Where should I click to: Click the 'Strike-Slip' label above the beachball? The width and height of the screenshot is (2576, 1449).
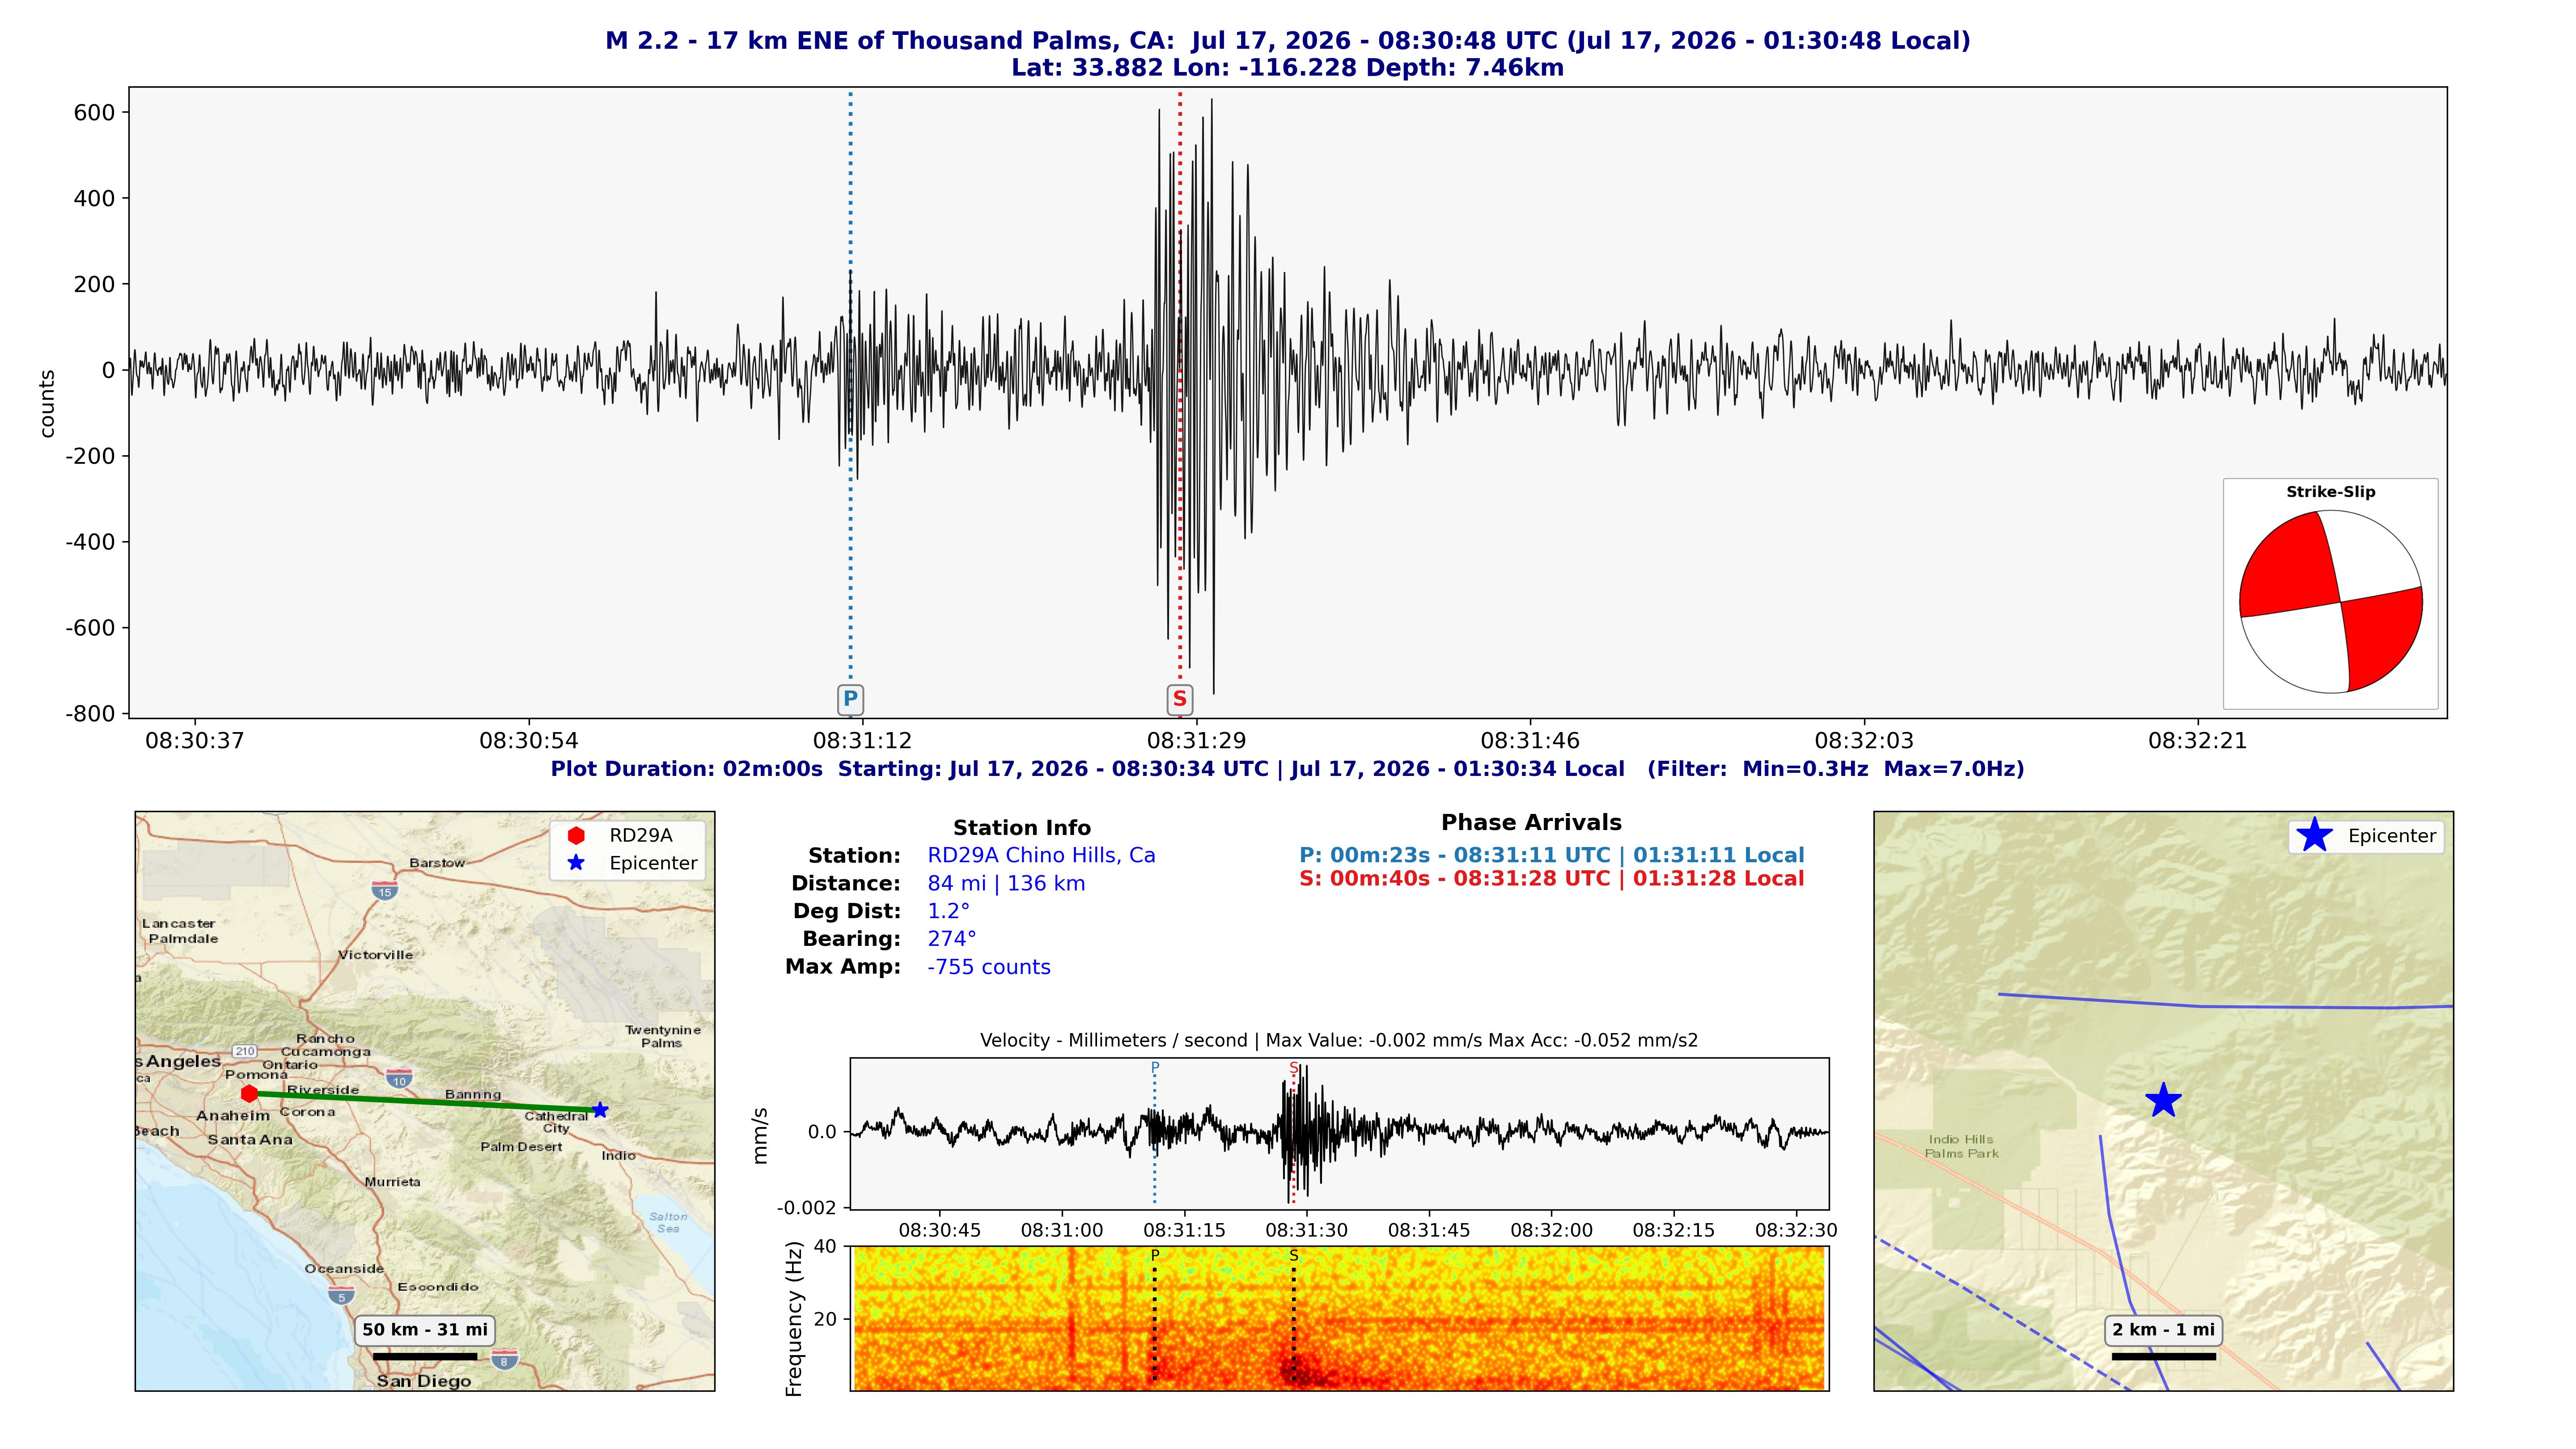point(2331,492)
